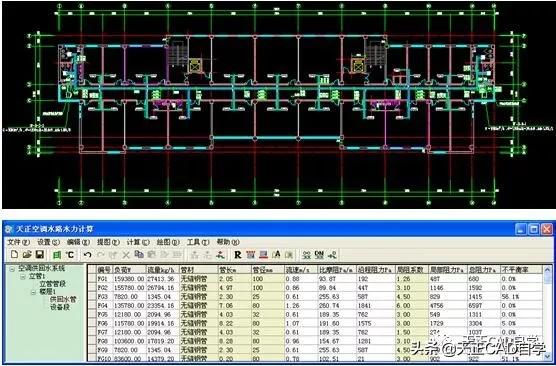The width and height of the screenshot is (556, 366).
Task: Click the Delete X toolbar icon
Action: (126, 255)
